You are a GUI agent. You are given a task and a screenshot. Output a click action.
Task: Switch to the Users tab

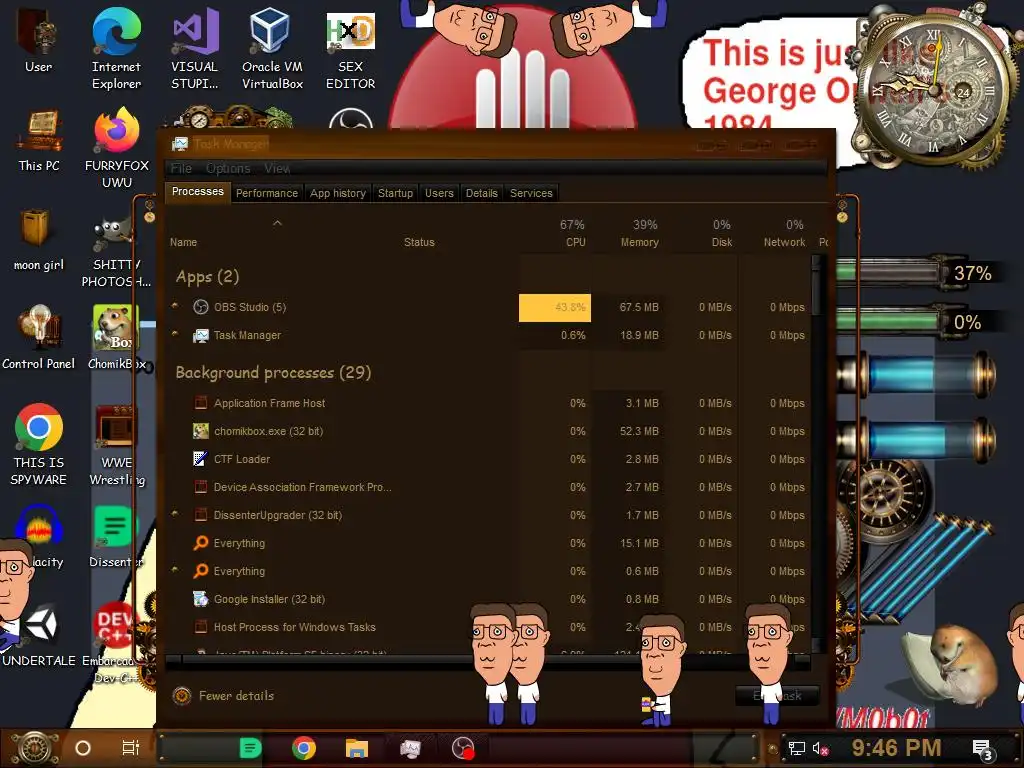point(439,193)
